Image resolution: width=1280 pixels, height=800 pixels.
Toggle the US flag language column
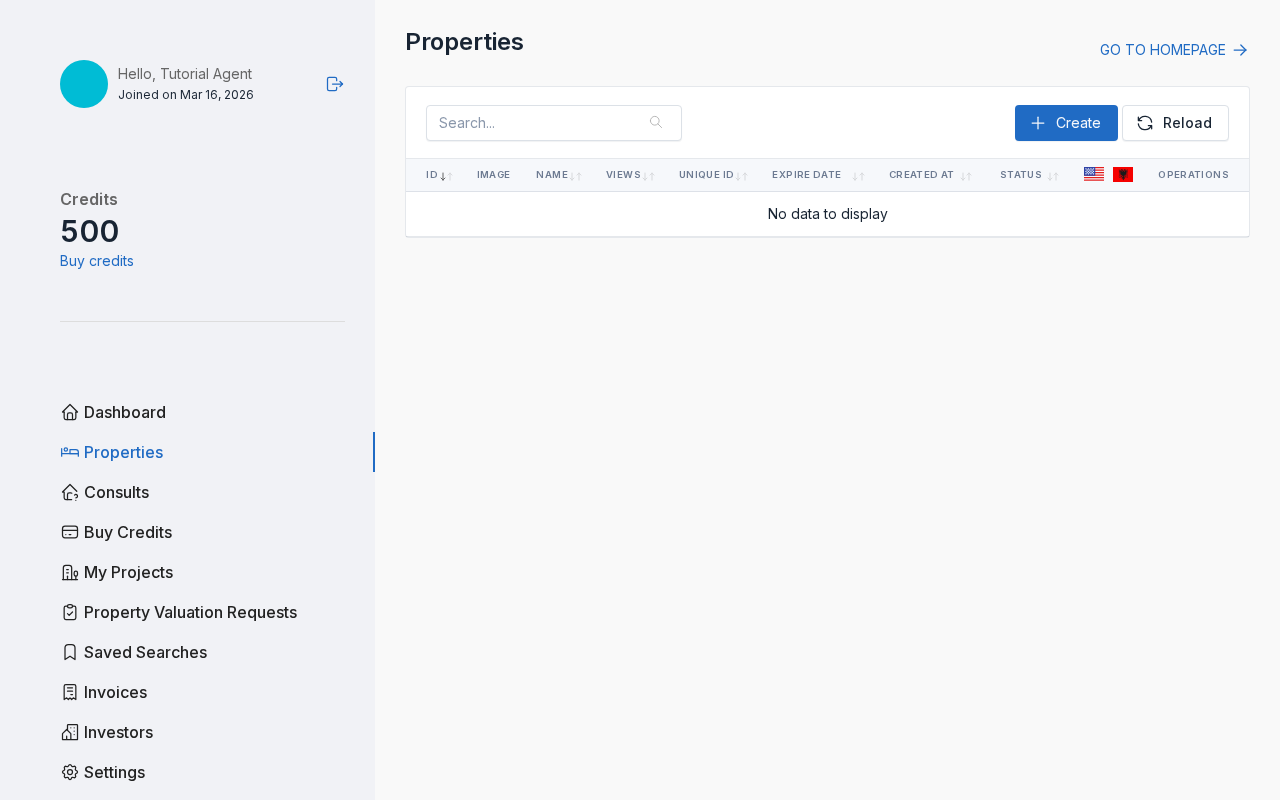tap(1093, 173)
